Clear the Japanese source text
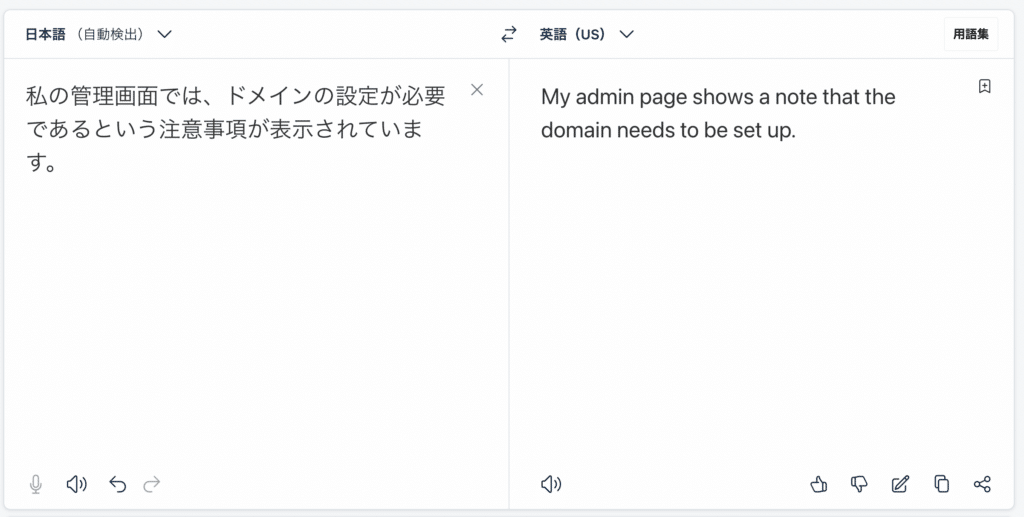Screen dimensions: 1024x517 (477, 90)
